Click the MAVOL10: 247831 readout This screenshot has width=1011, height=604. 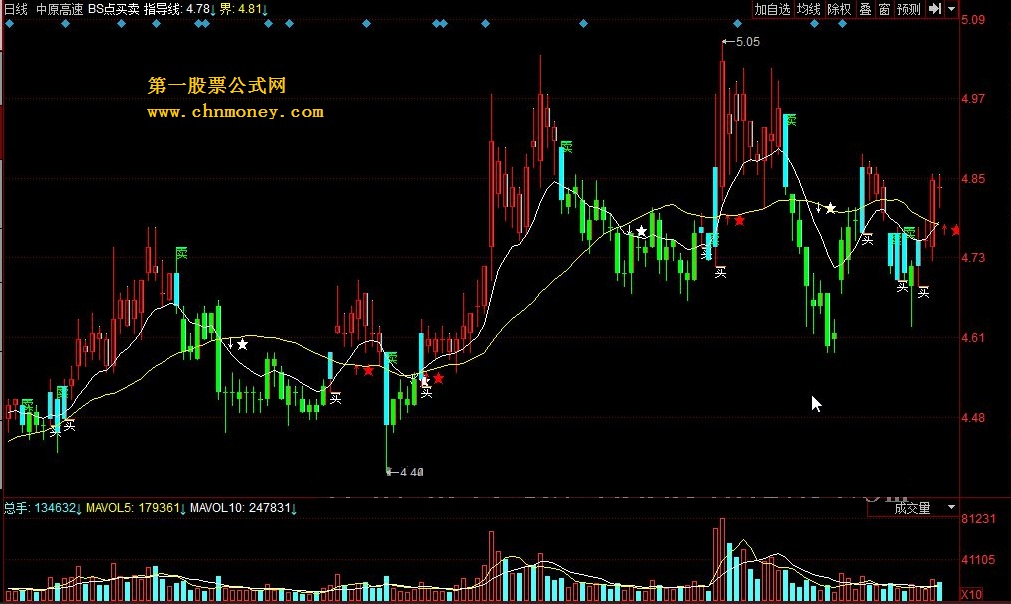[243, 508]
